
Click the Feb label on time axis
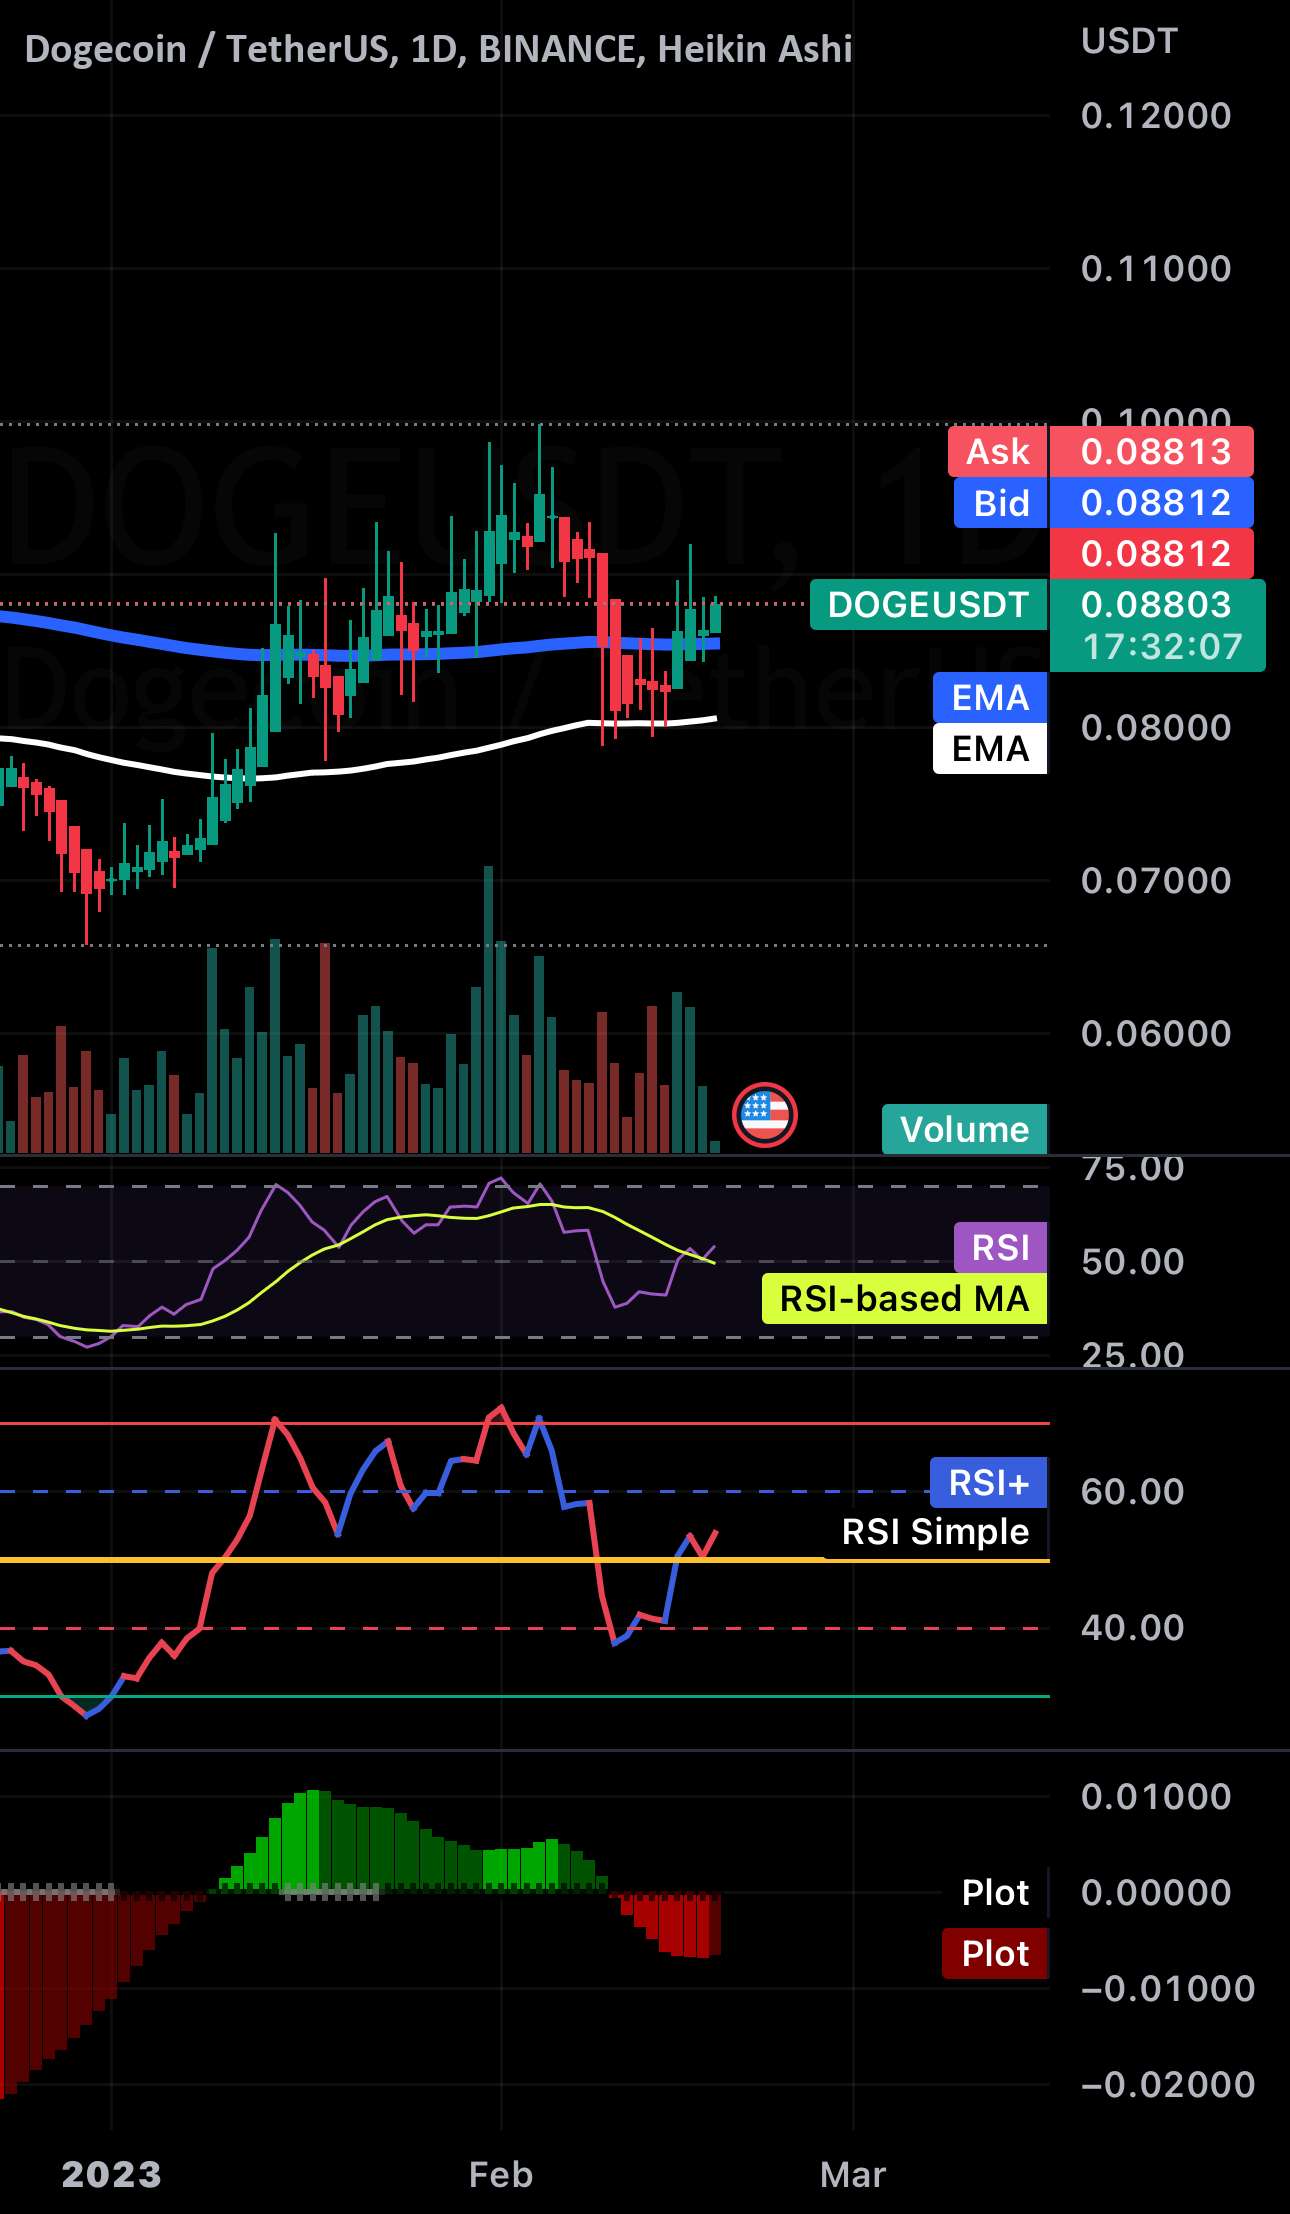point(501,2175)
